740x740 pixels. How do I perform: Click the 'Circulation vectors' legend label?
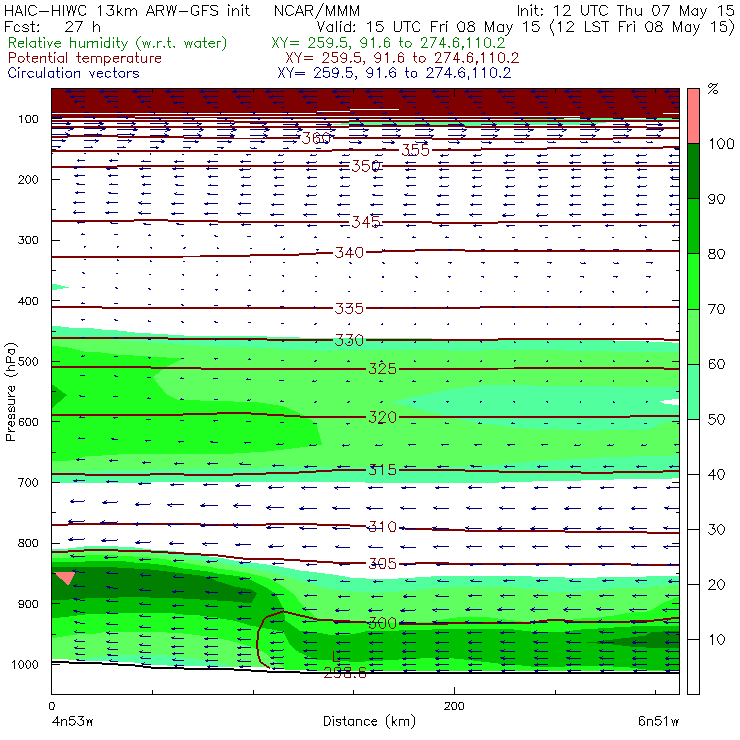coord(73,73)
